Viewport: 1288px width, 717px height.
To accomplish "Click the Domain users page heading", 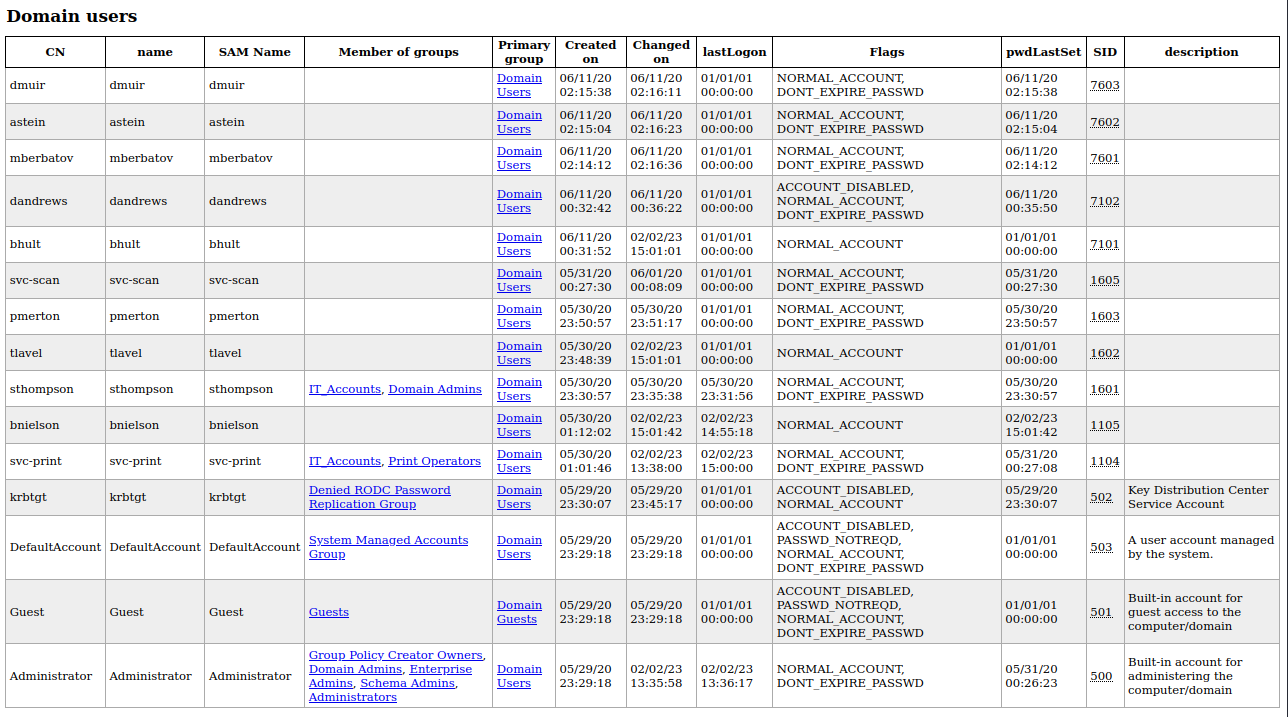I will tap(72, 16).
